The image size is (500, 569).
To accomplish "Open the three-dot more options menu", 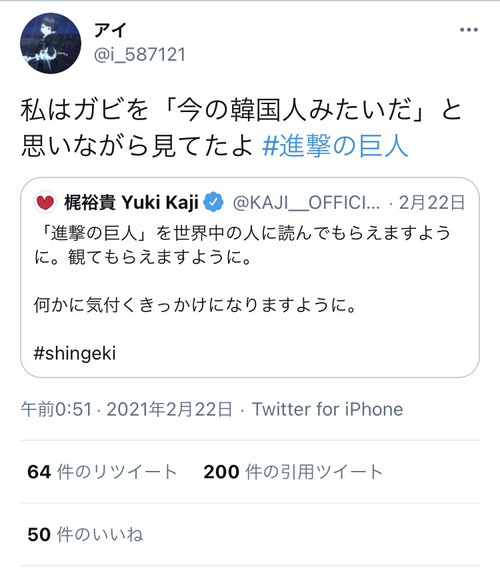I will (468, 30).
